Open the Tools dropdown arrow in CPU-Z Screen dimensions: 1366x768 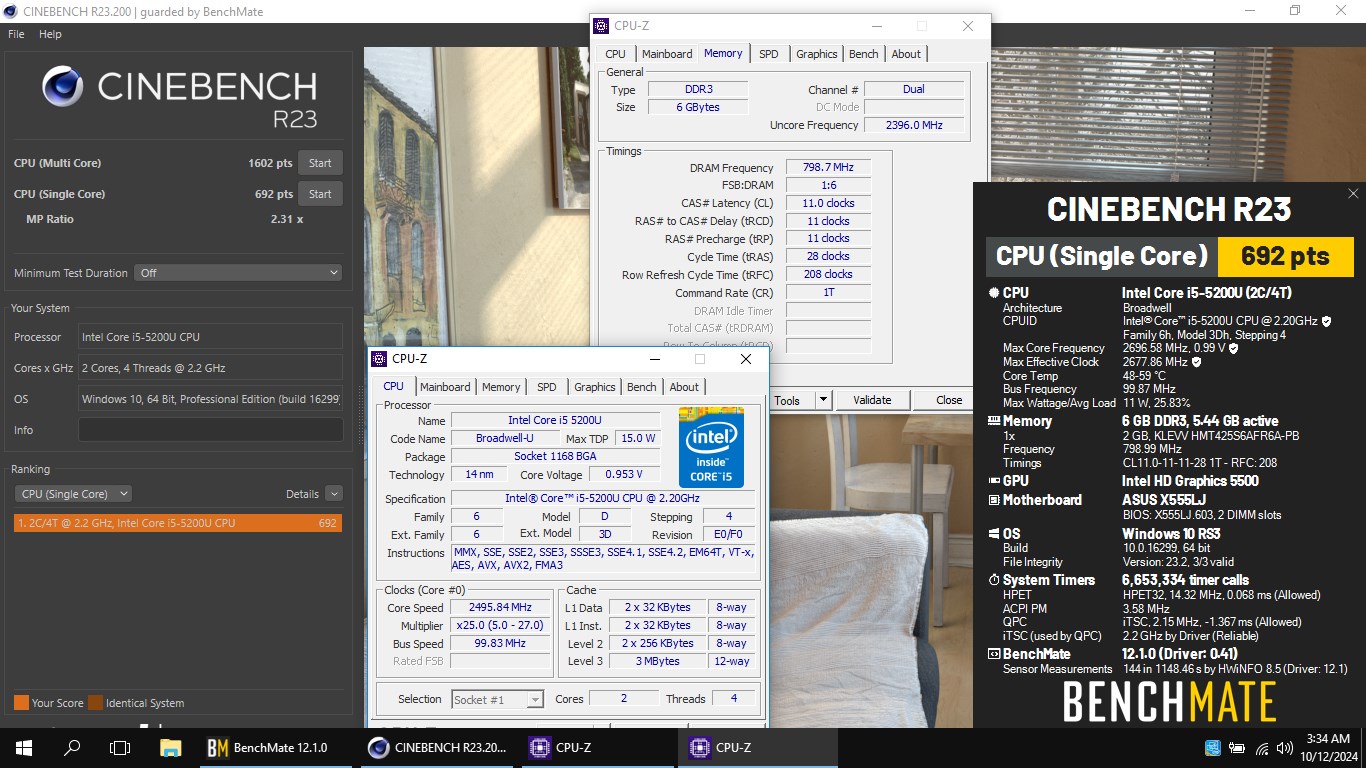(x=824, y=400)
